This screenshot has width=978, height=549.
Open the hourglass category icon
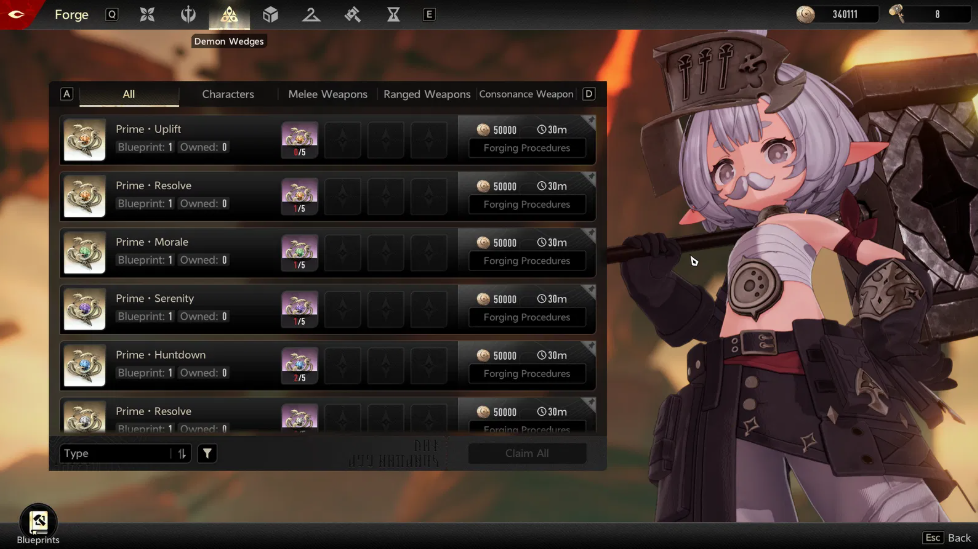[x=394, y=14]
